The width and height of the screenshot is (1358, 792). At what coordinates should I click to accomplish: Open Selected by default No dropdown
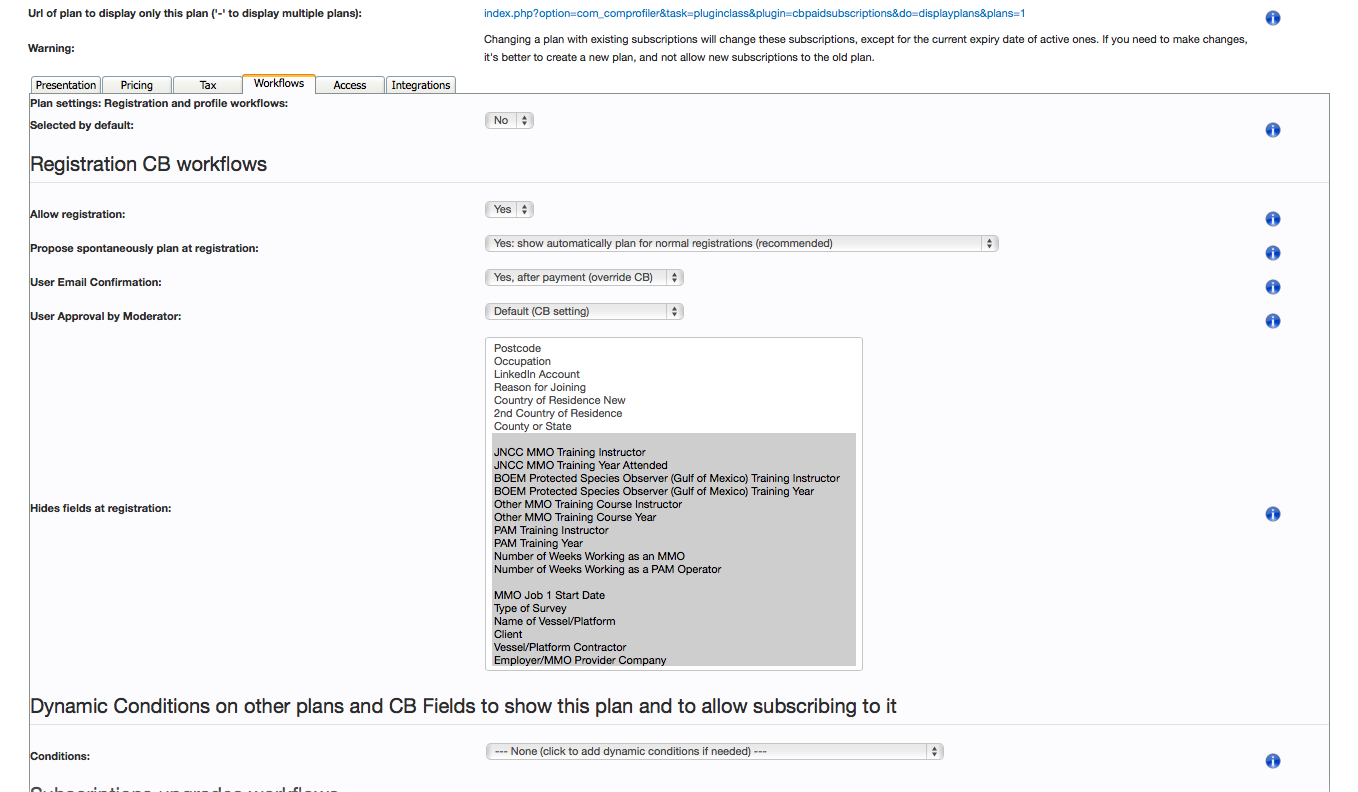(510, 120)
